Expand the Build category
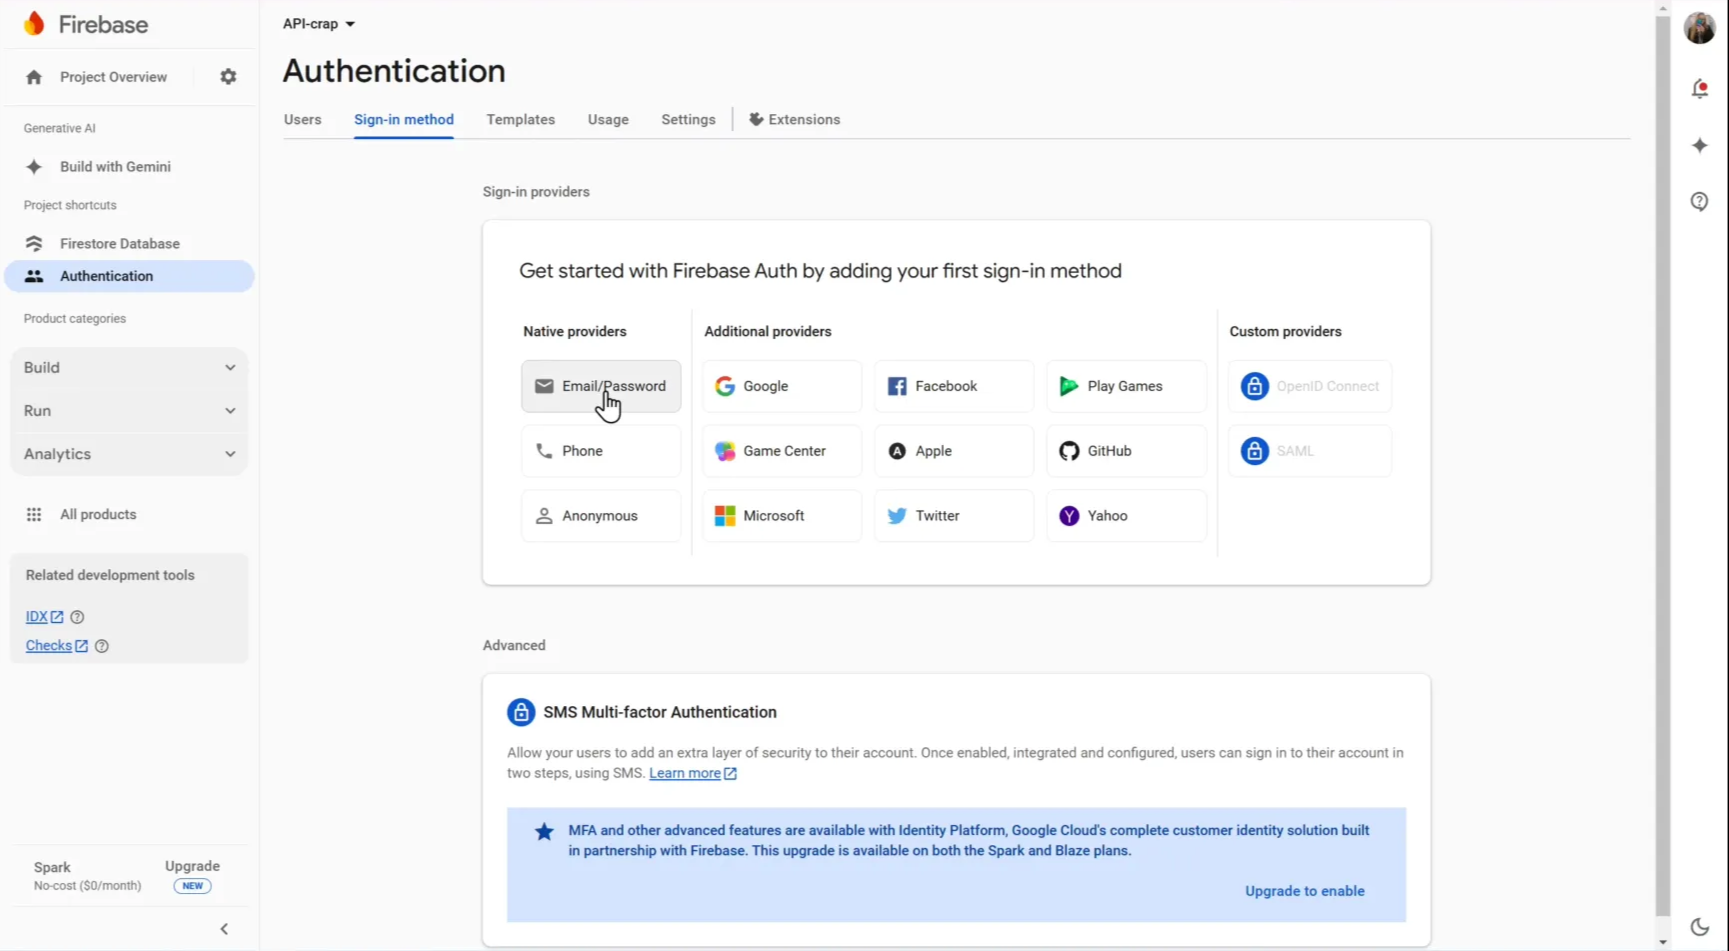Image resolution: width=1729 pixels, height=951 pixels. click(129, 368)
